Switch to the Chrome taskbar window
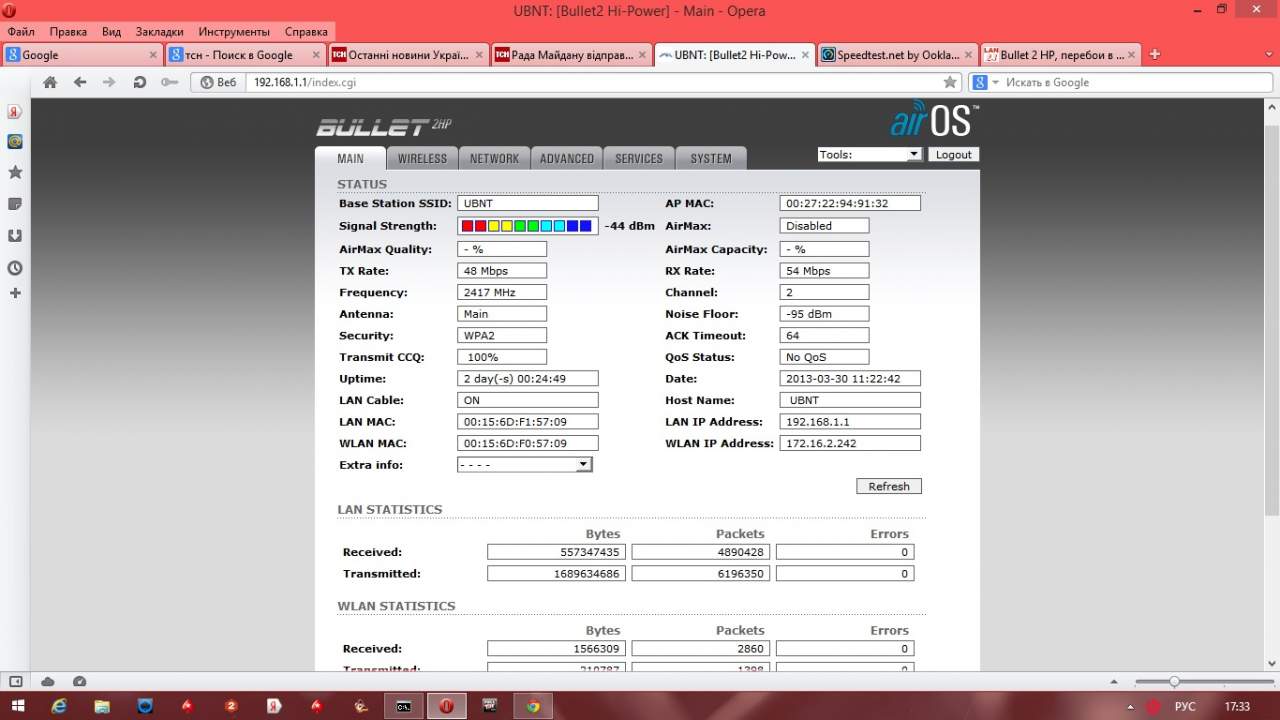The width and height of the screenshot is (1280, 720). 533,706
